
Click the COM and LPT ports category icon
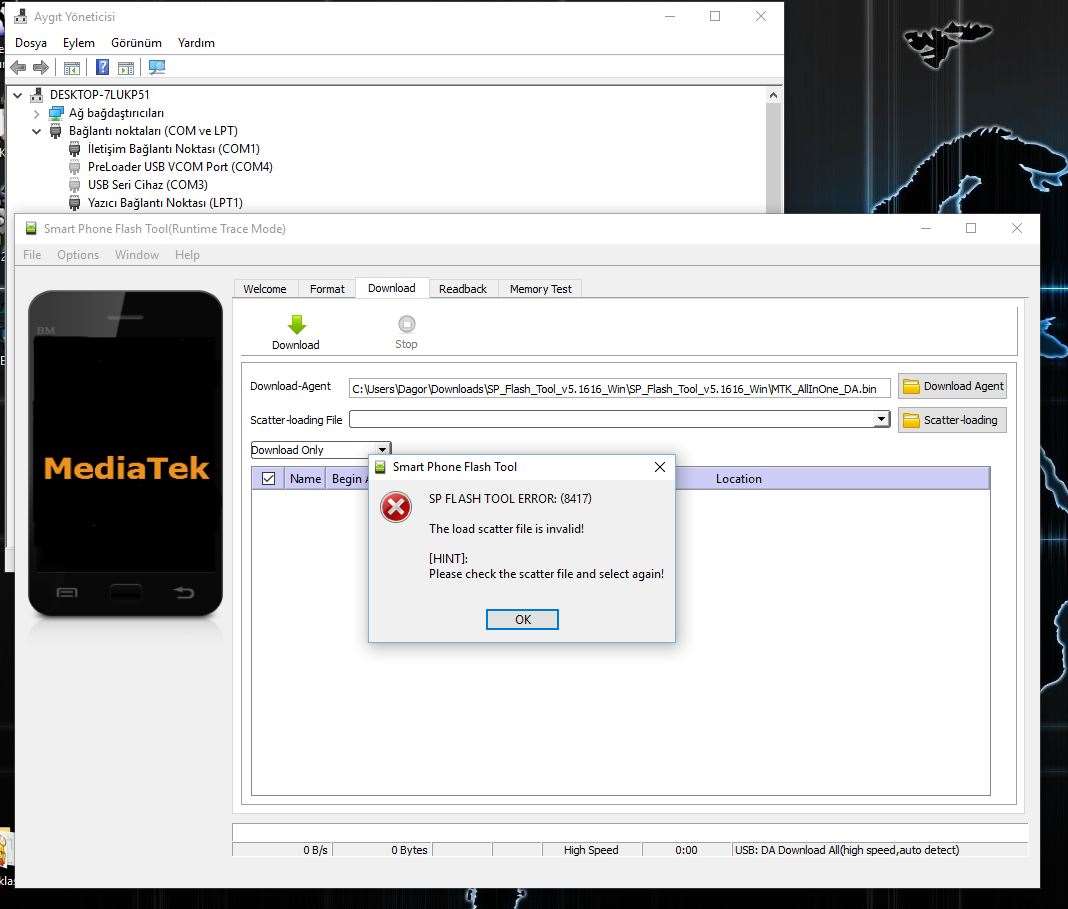[x=56, y=131]
